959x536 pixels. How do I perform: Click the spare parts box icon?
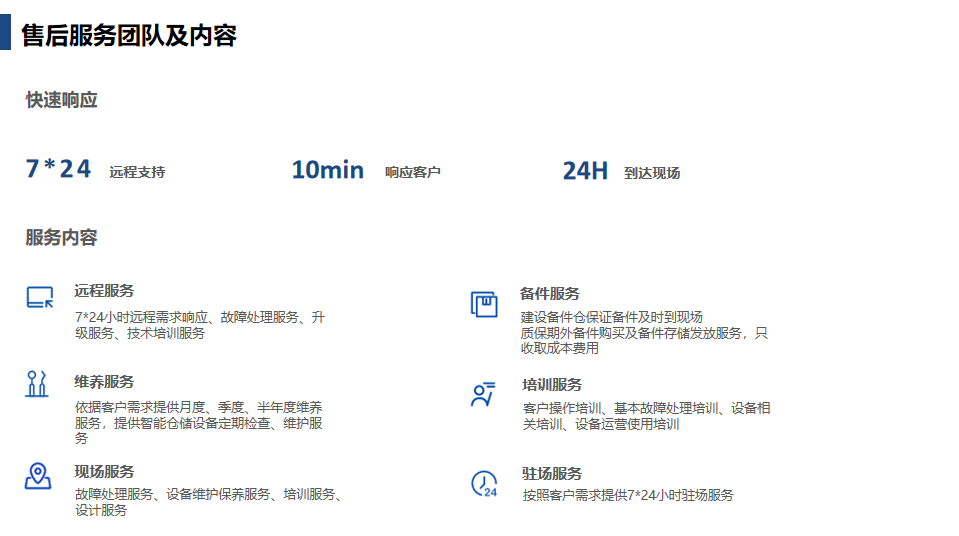(x=484, y=304)
